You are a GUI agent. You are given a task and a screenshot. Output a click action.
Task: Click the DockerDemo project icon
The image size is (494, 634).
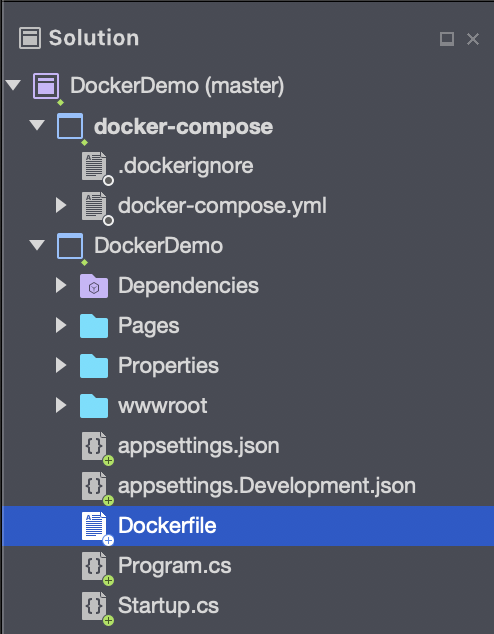tap(70, 246)
